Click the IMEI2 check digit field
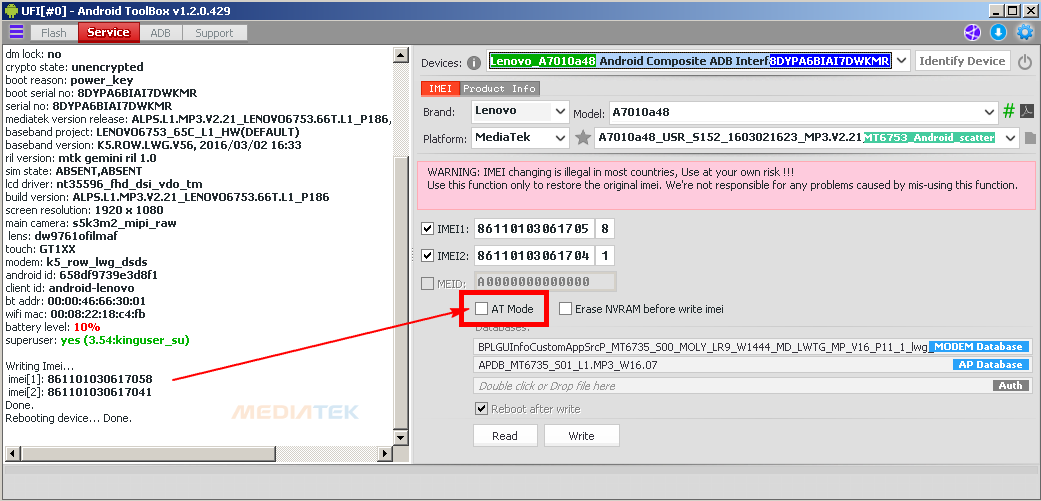Screen dimensions: 1041x501 [604, 255]
